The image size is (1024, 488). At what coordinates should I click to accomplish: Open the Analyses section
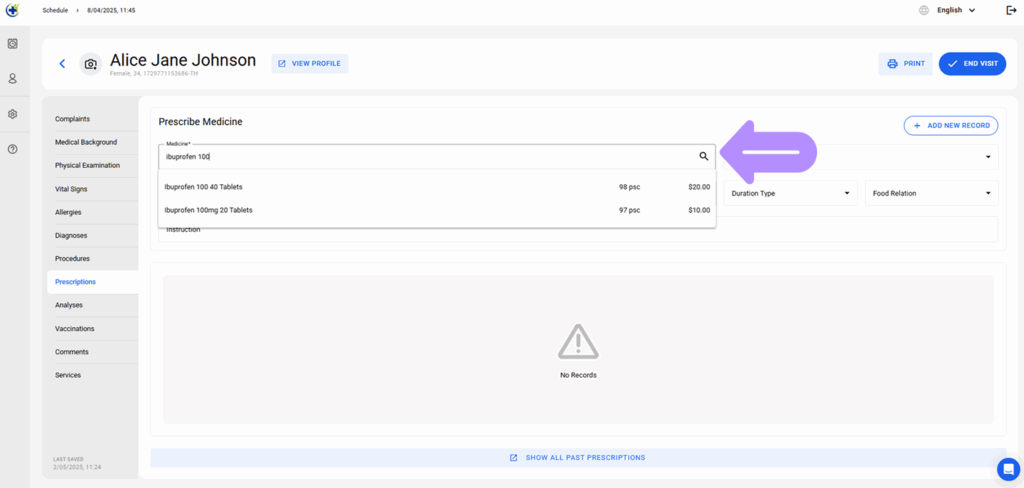click(x=69, y=305)
